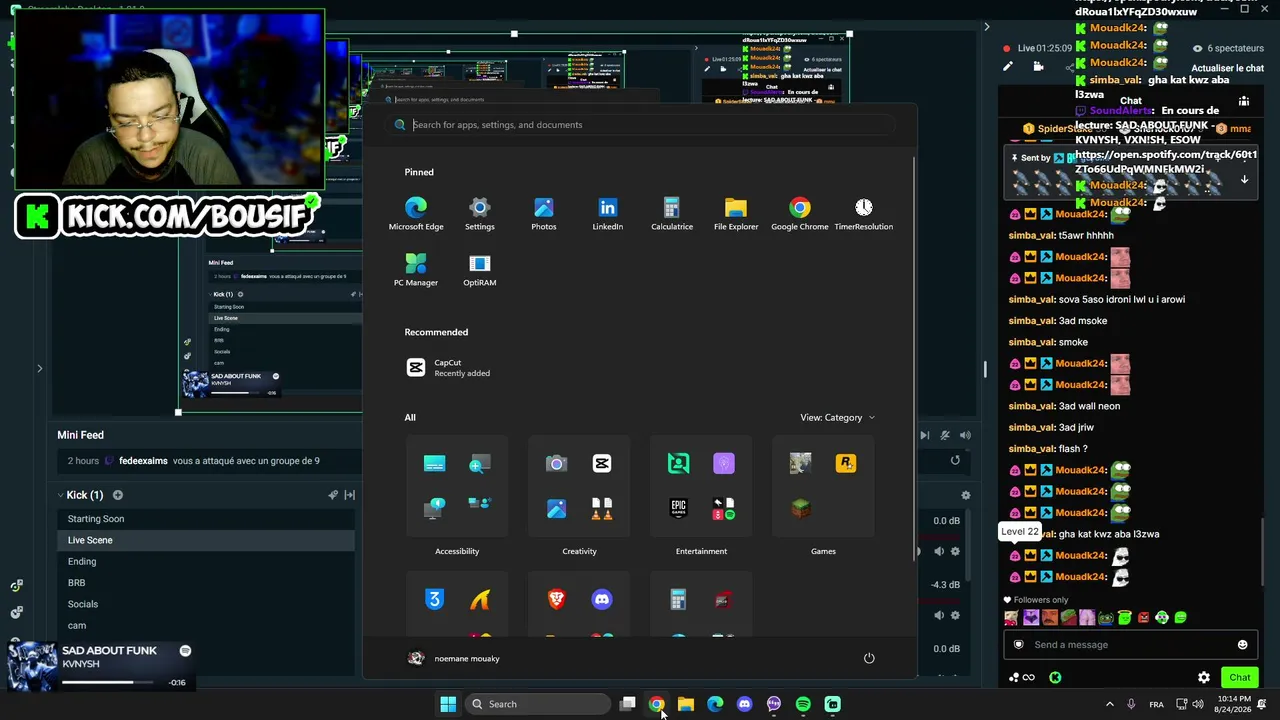Open stream edit pencil icon
The image size is (1280, 720).
1008,67
